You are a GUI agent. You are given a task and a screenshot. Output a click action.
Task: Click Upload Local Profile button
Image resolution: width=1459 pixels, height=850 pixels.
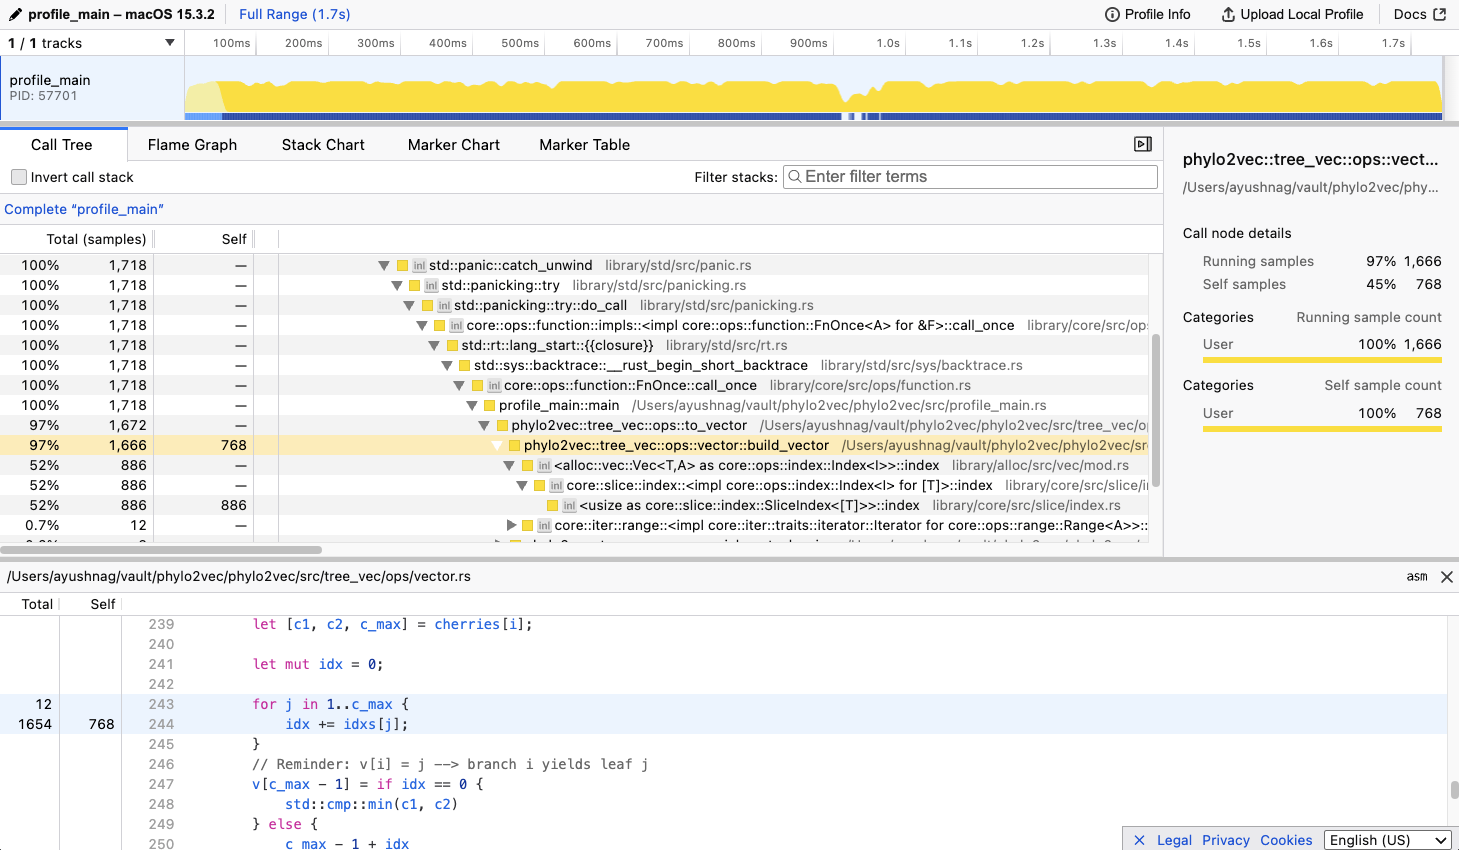[x=1292, y=14]
